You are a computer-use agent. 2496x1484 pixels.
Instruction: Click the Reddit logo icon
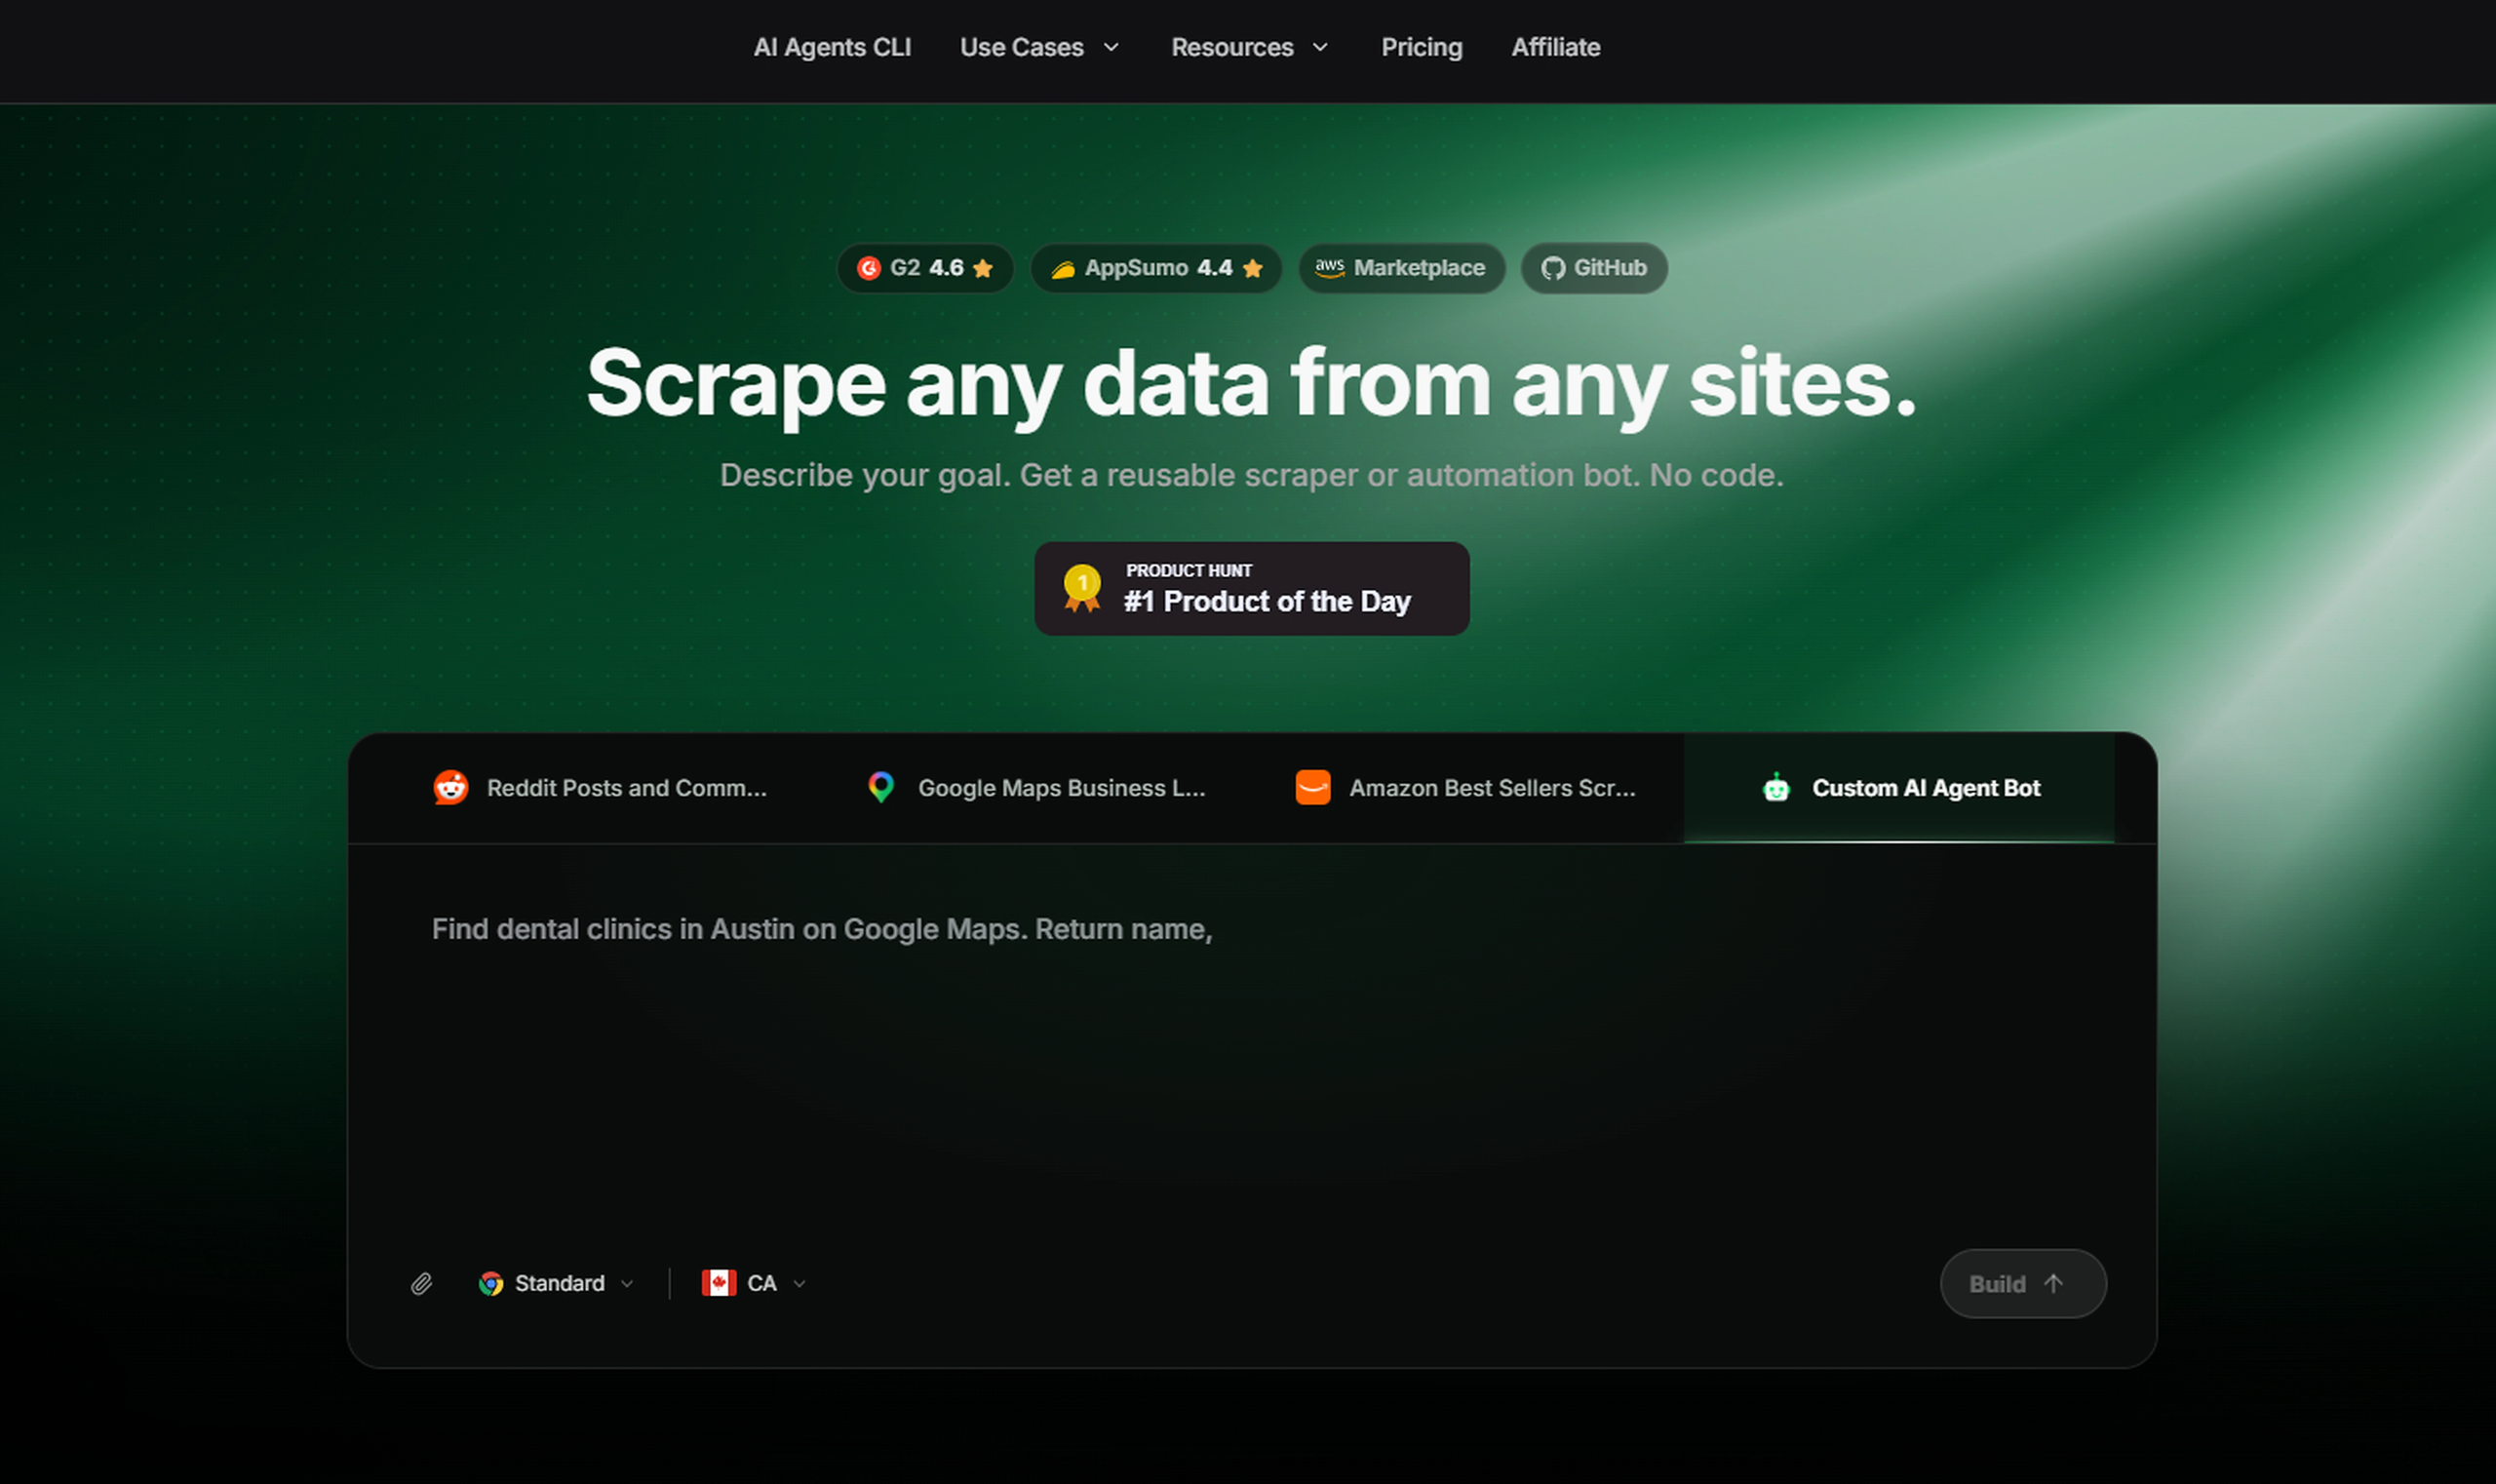(451, 788)
